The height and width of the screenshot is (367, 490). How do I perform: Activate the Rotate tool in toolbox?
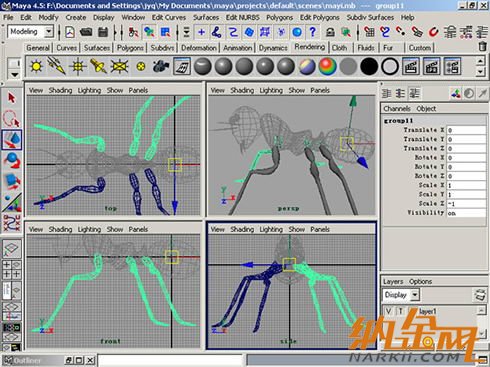12,160
